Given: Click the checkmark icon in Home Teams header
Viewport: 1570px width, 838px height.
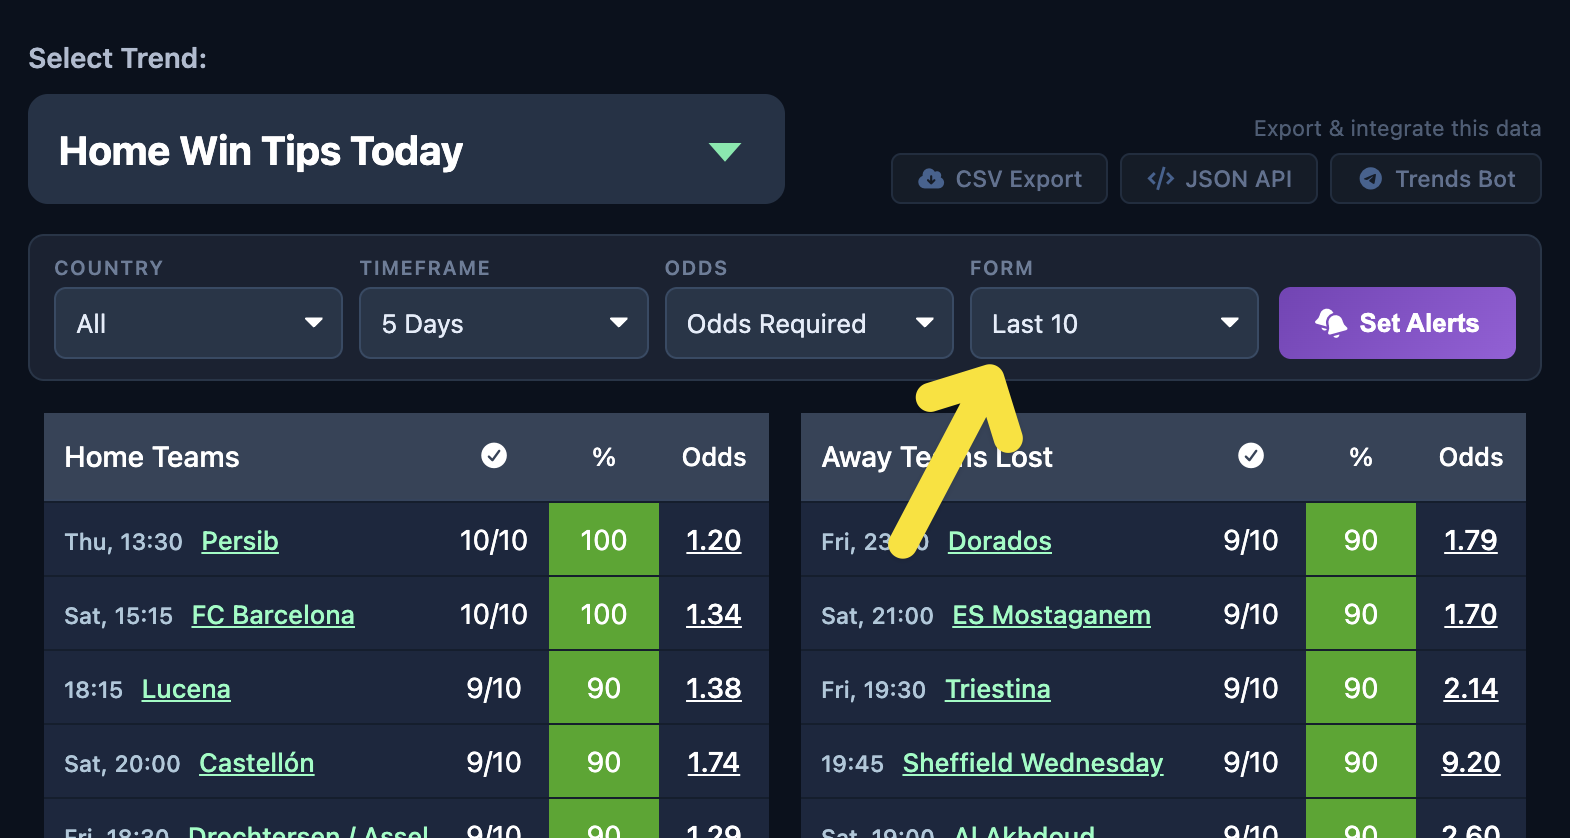Looking at the screenshot, I should 494,456.
